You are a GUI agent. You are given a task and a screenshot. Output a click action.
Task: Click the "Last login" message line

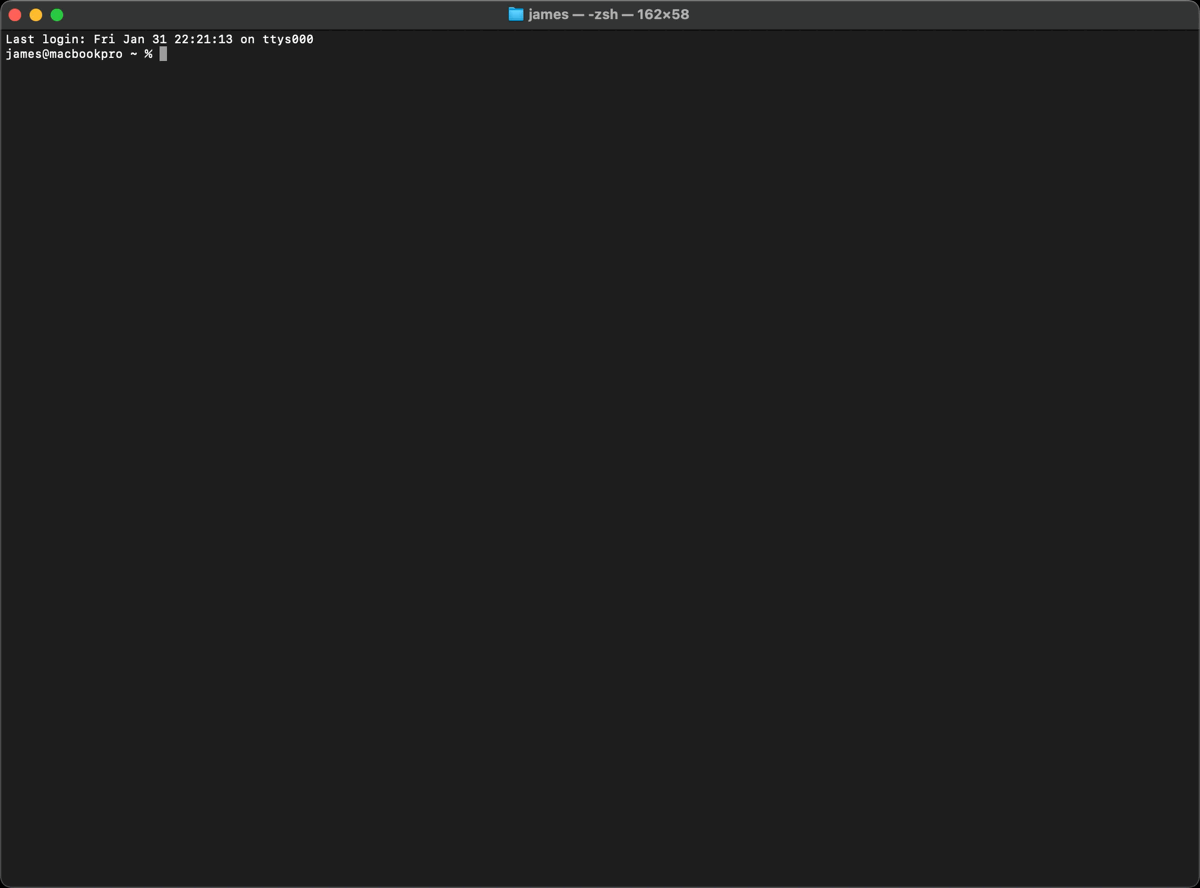pos(160,39)
